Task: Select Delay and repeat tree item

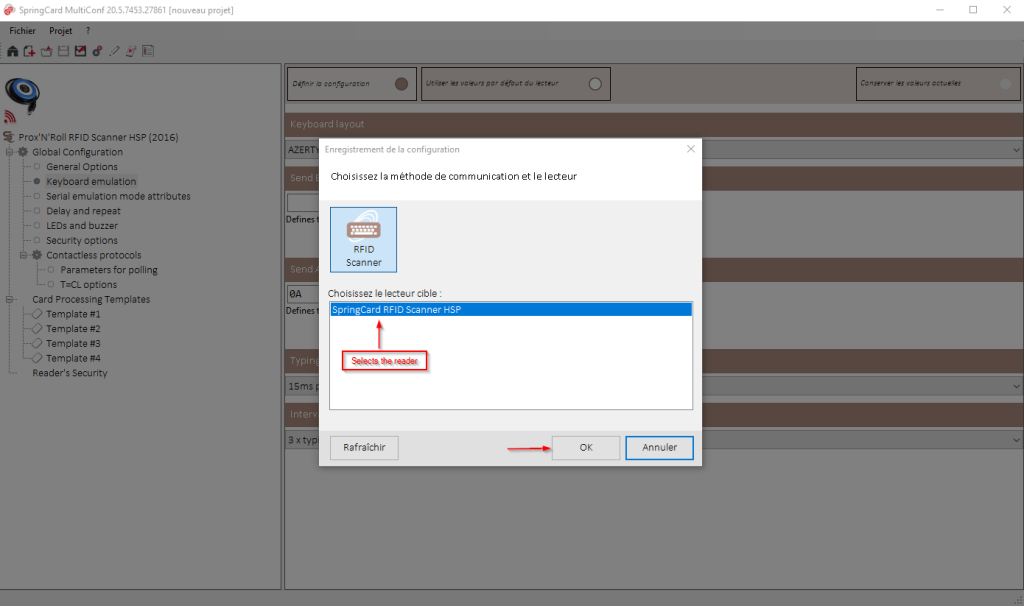Action: (x=83, y=211)
